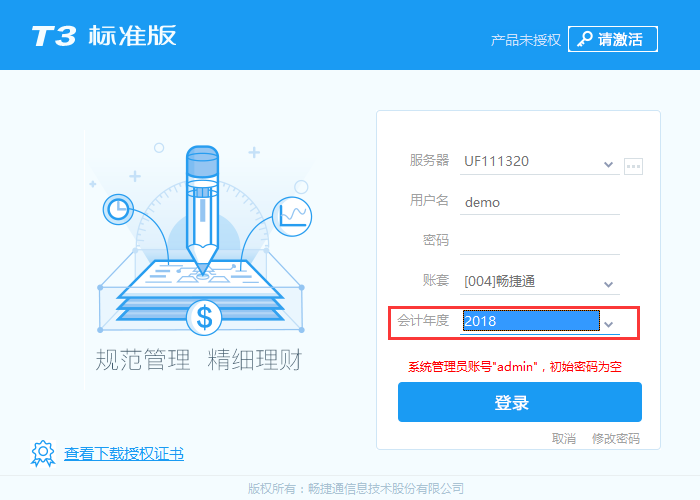The image size is (700, 500).
Task: Click the gear certificate icon
Action: (x=43, y=454)
